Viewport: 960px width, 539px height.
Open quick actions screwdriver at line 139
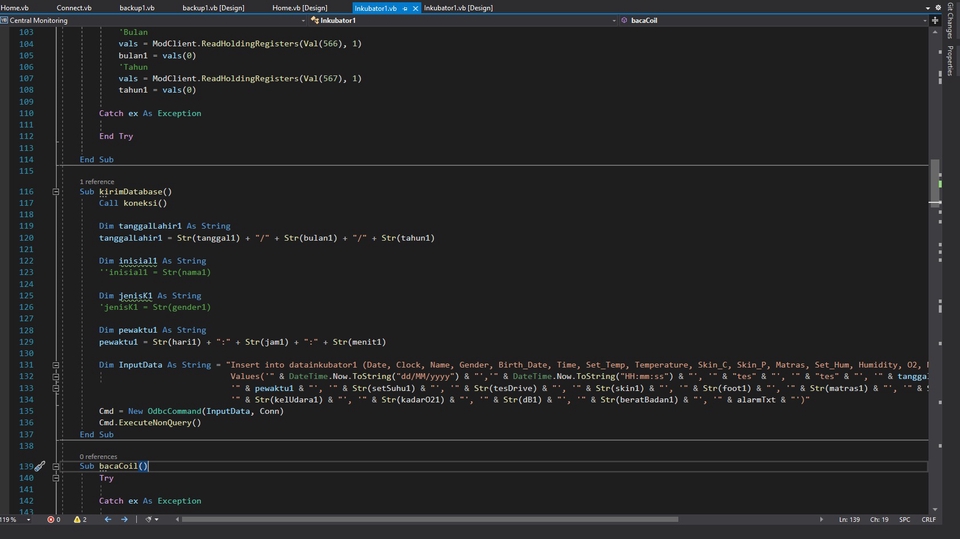click(40, 466)
